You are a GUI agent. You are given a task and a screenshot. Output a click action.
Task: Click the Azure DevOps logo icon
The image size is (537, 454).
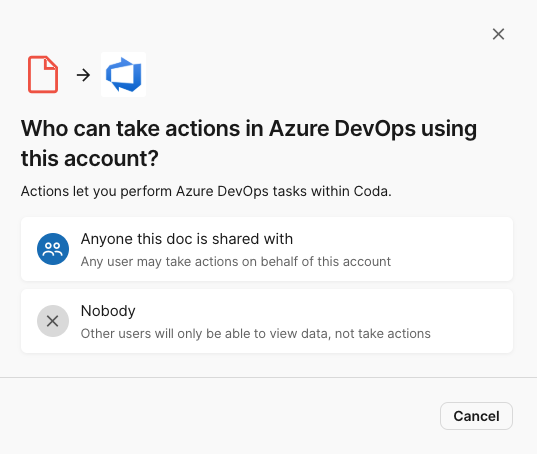[123, 74]
